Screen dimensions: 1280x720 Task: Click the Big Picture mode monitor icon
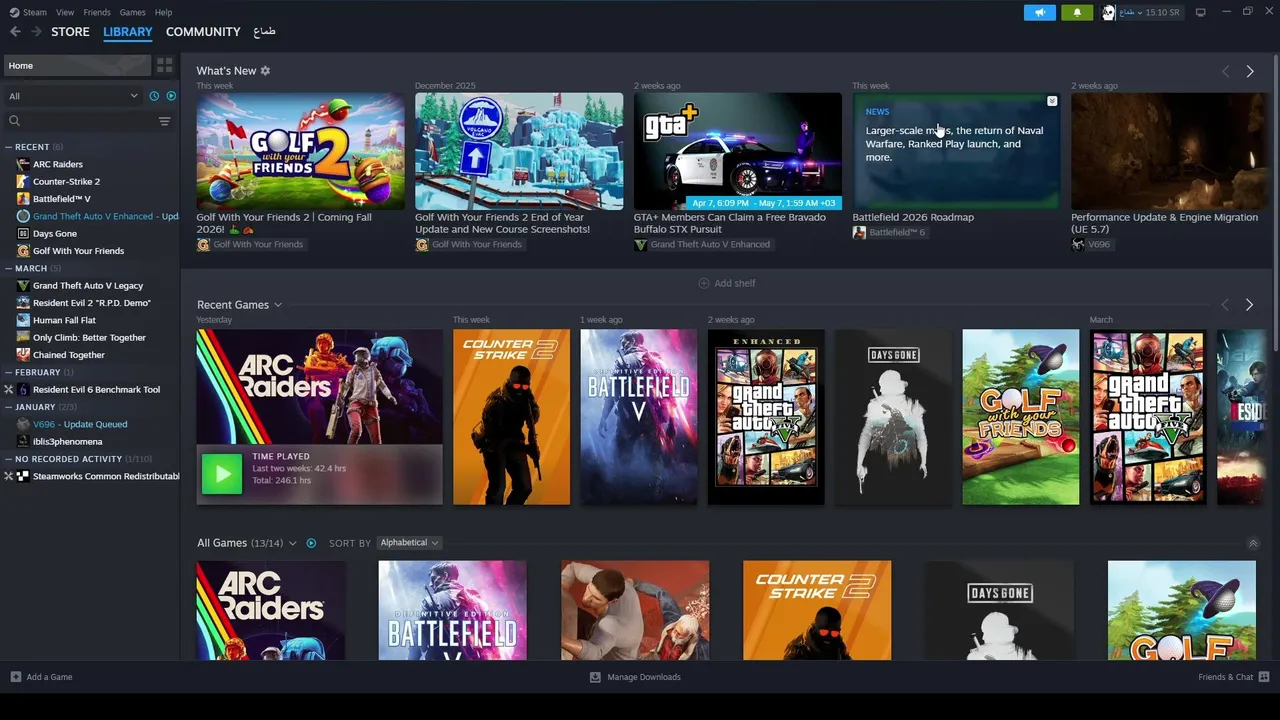pyautogui.click(x=1201, y=12)
